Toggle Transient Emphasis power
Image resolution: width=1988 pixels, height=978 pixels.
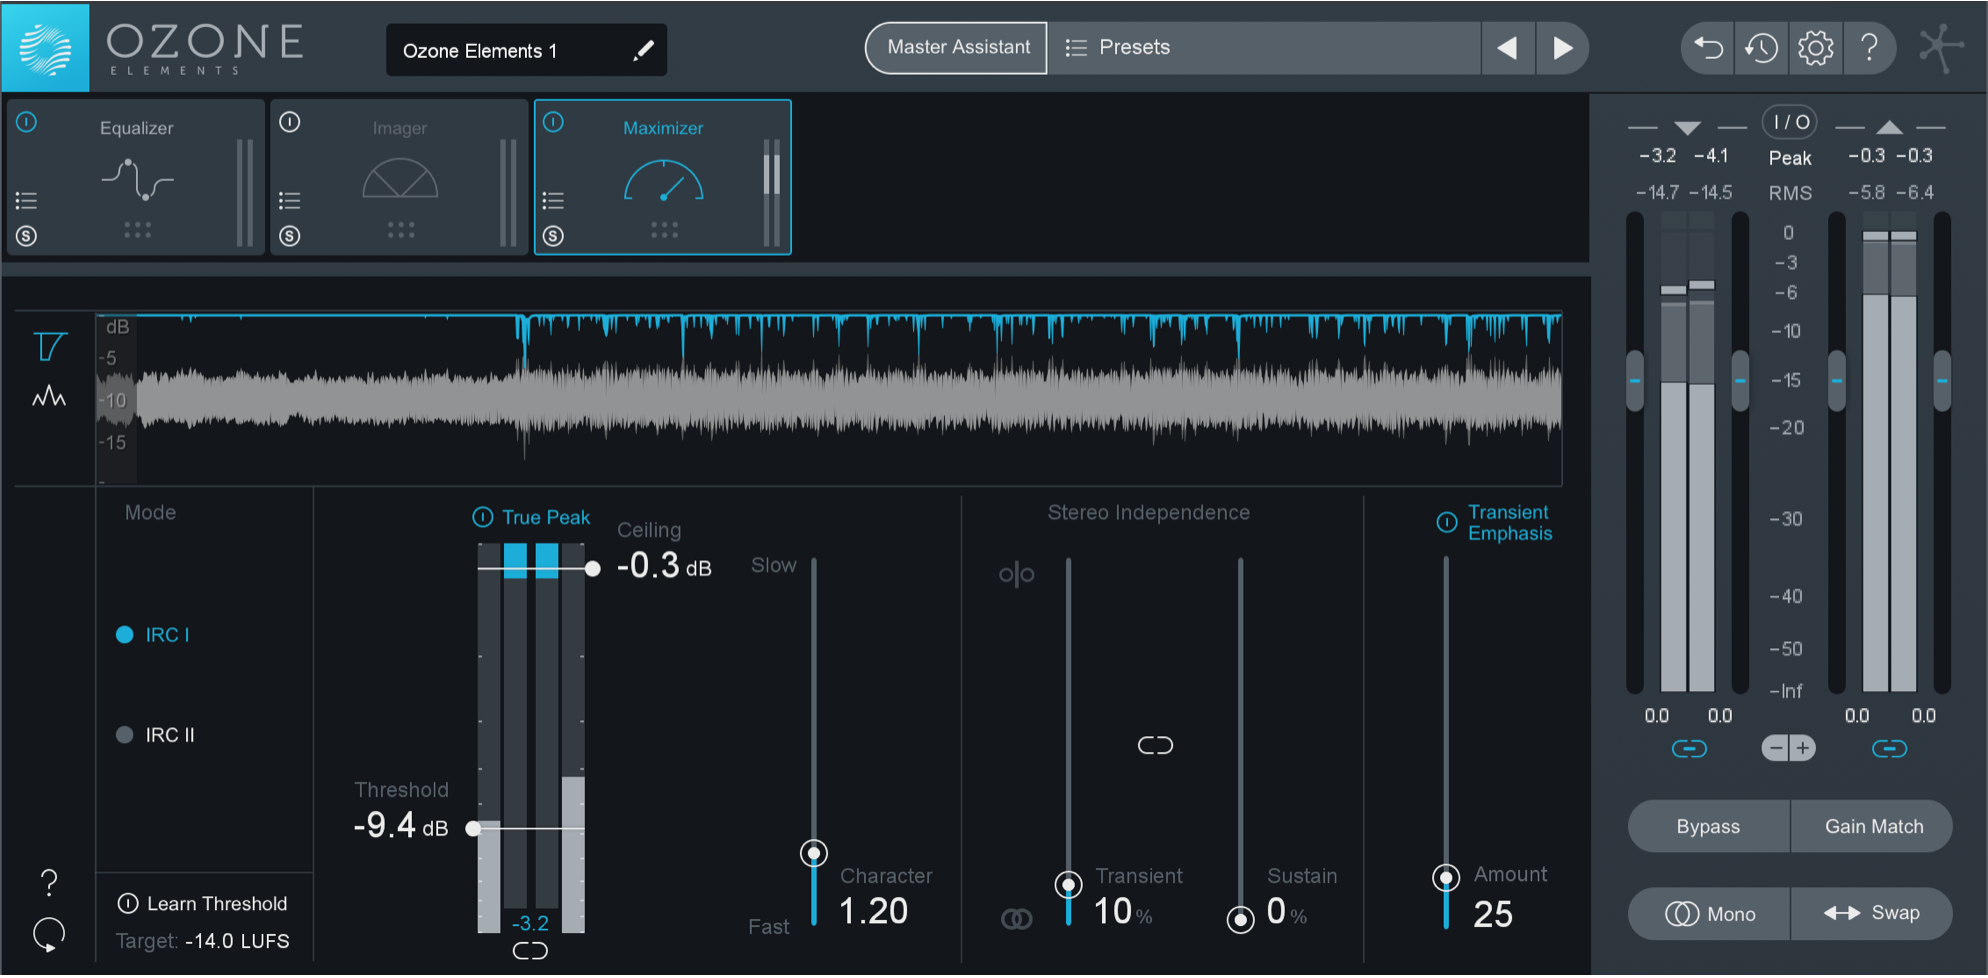[1446, 522]
